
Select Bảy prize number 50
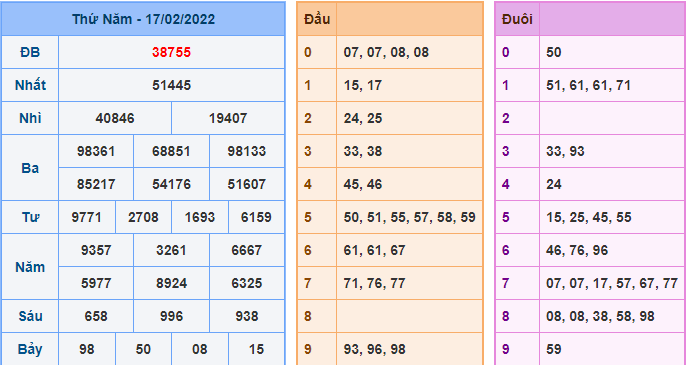(x=144, y=349)
